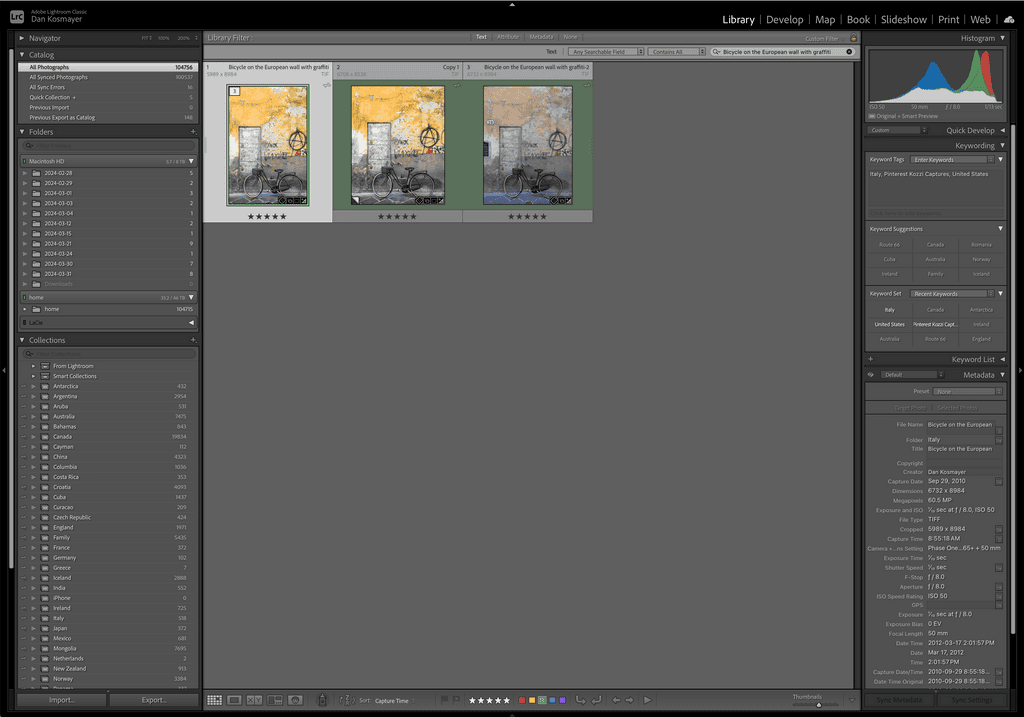Expand the Quick Develop panel
Viewport: 1024px width, 717px height.
[1002, 131]
